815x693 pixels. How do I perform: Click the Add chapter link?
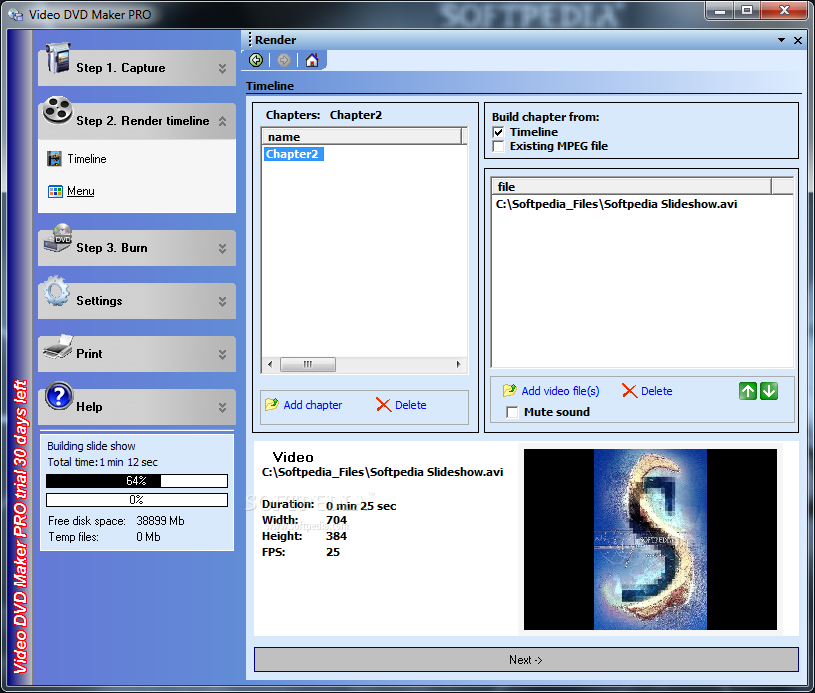pos(312,405)
